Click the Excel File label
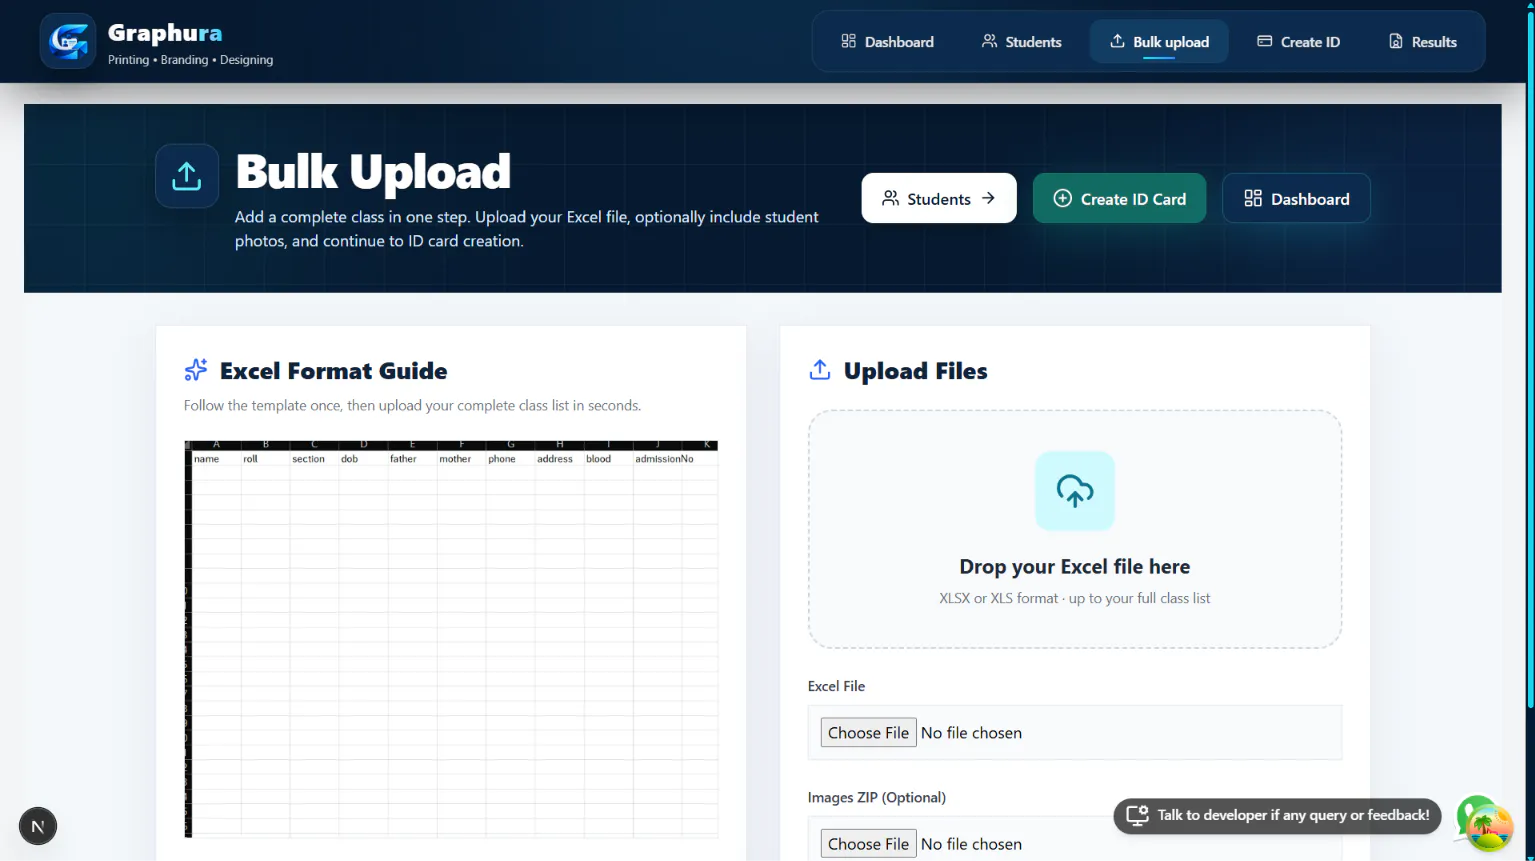This screenshot has height=861, width=1535. pyautogui.click(x=836, y=686)
